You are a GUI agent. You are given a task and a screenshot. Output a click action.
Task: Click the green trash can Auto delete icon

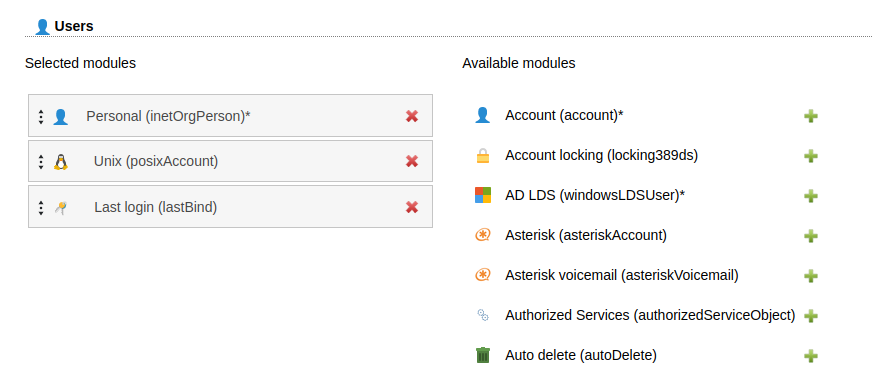click(x=482, y=355)
